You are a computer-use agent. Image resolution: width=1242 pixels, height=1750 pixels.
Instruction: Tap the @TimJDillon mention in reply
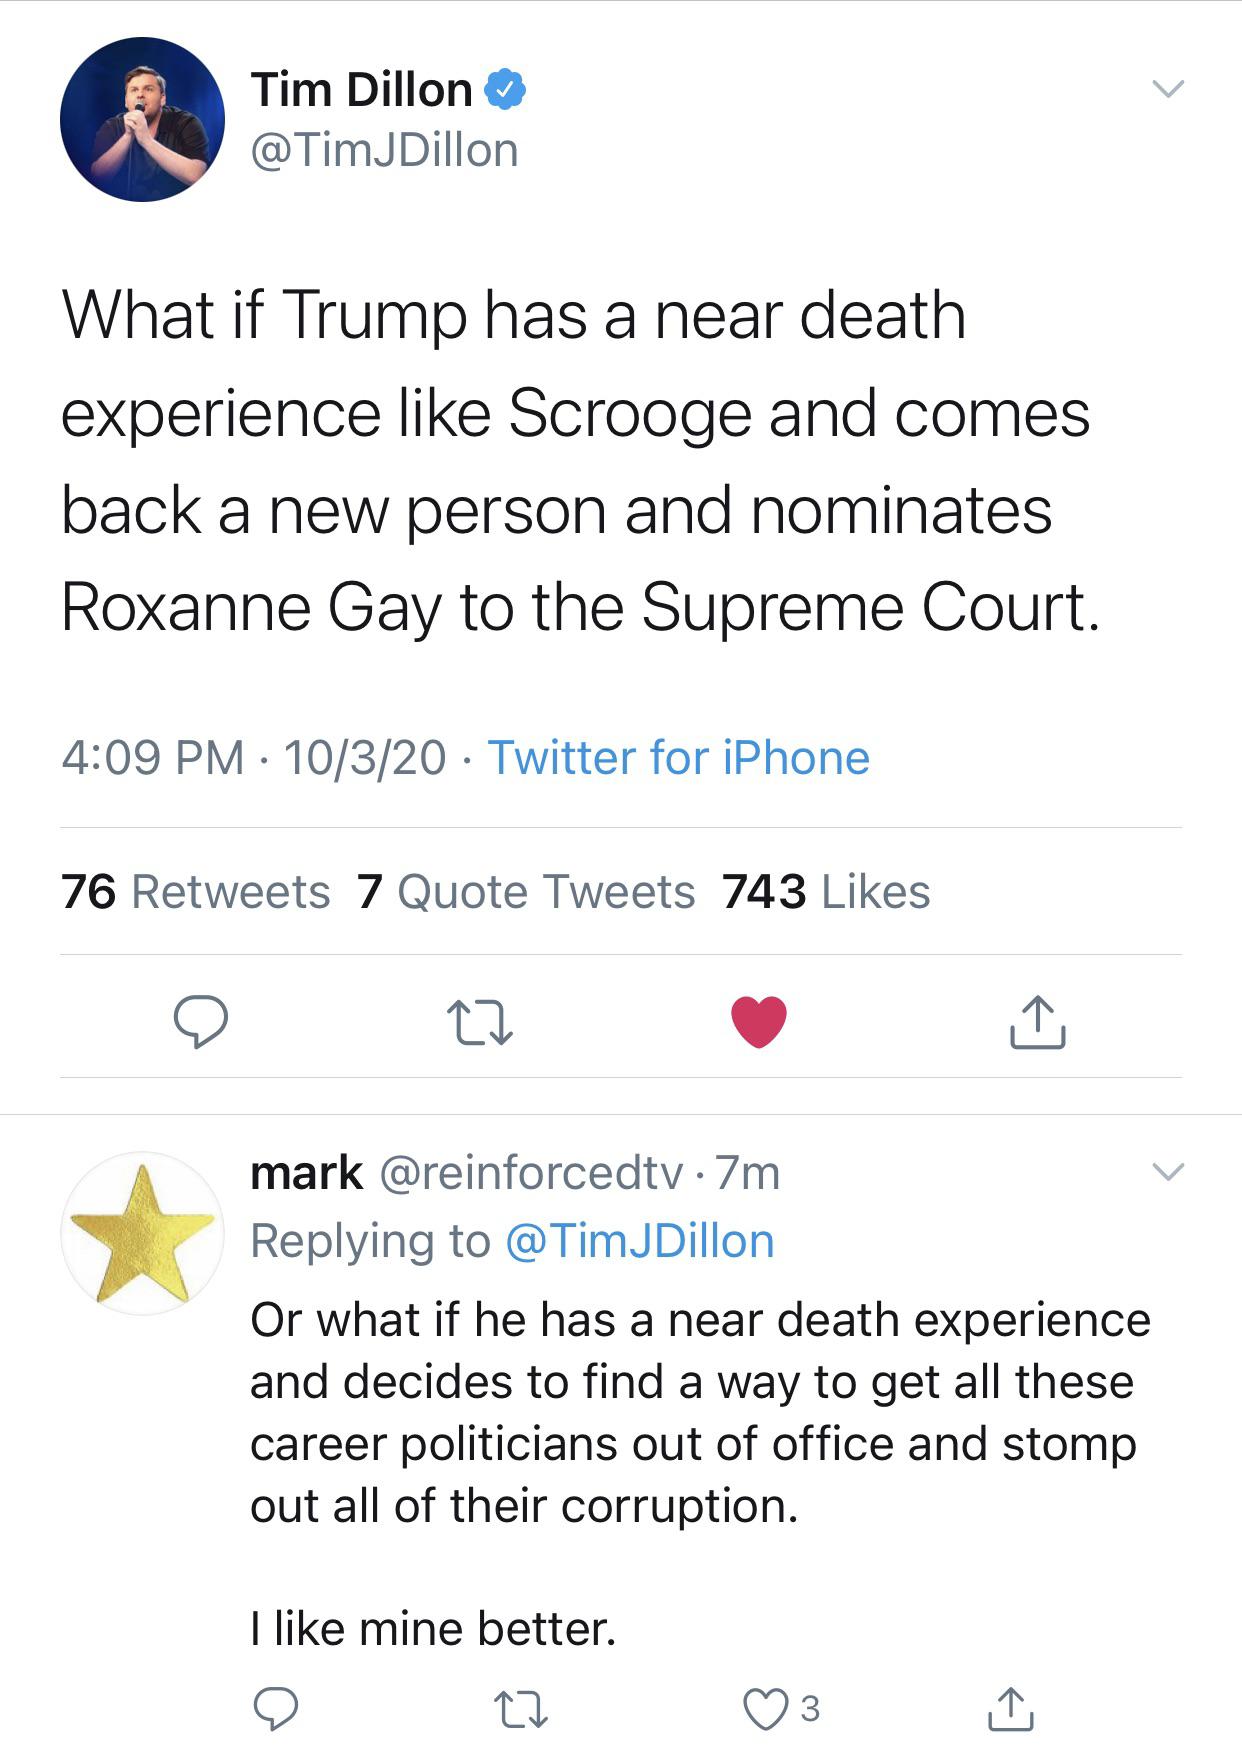(x=640, y=1241)
